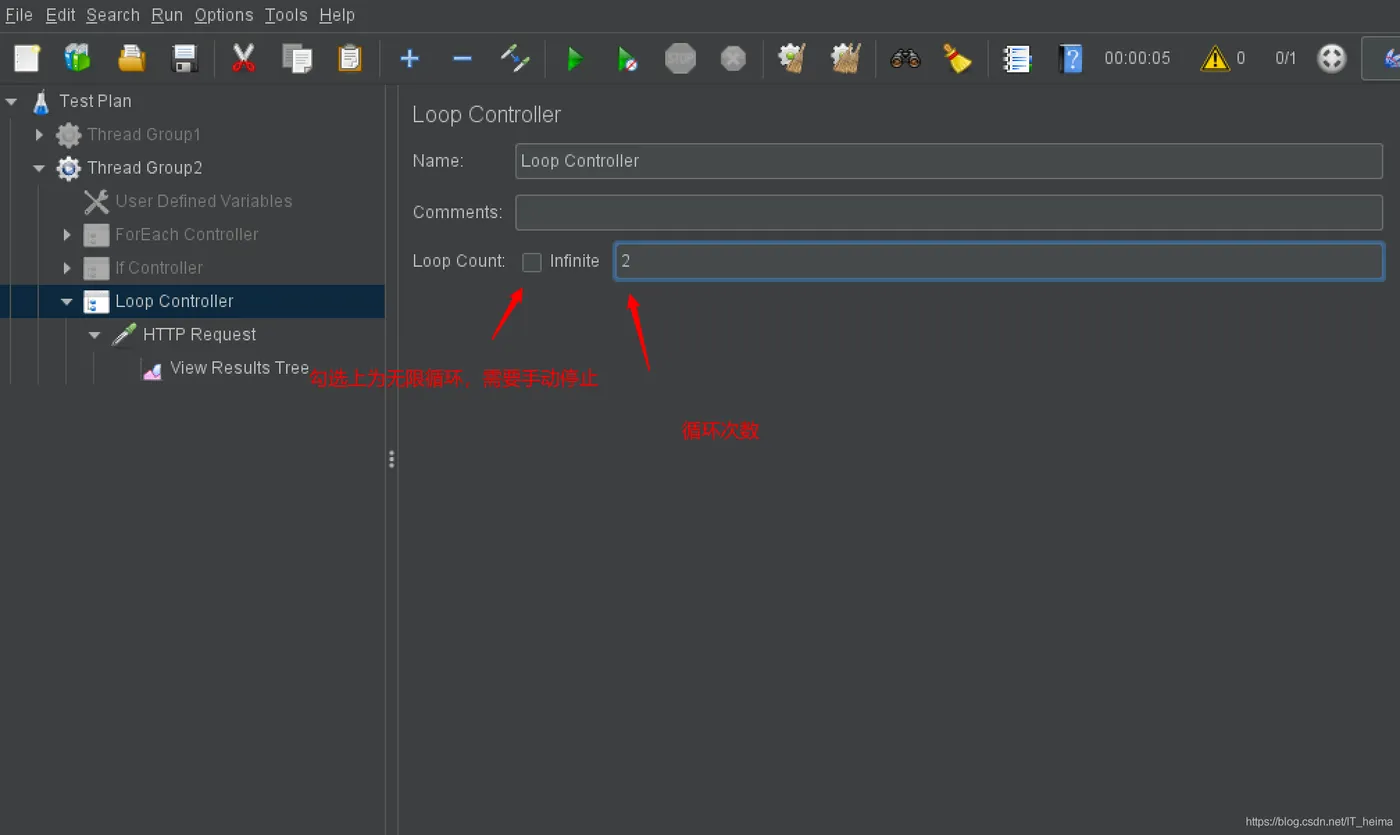Open the File menu
Screen dimensions: 1400x835
(x=19, y=15)
